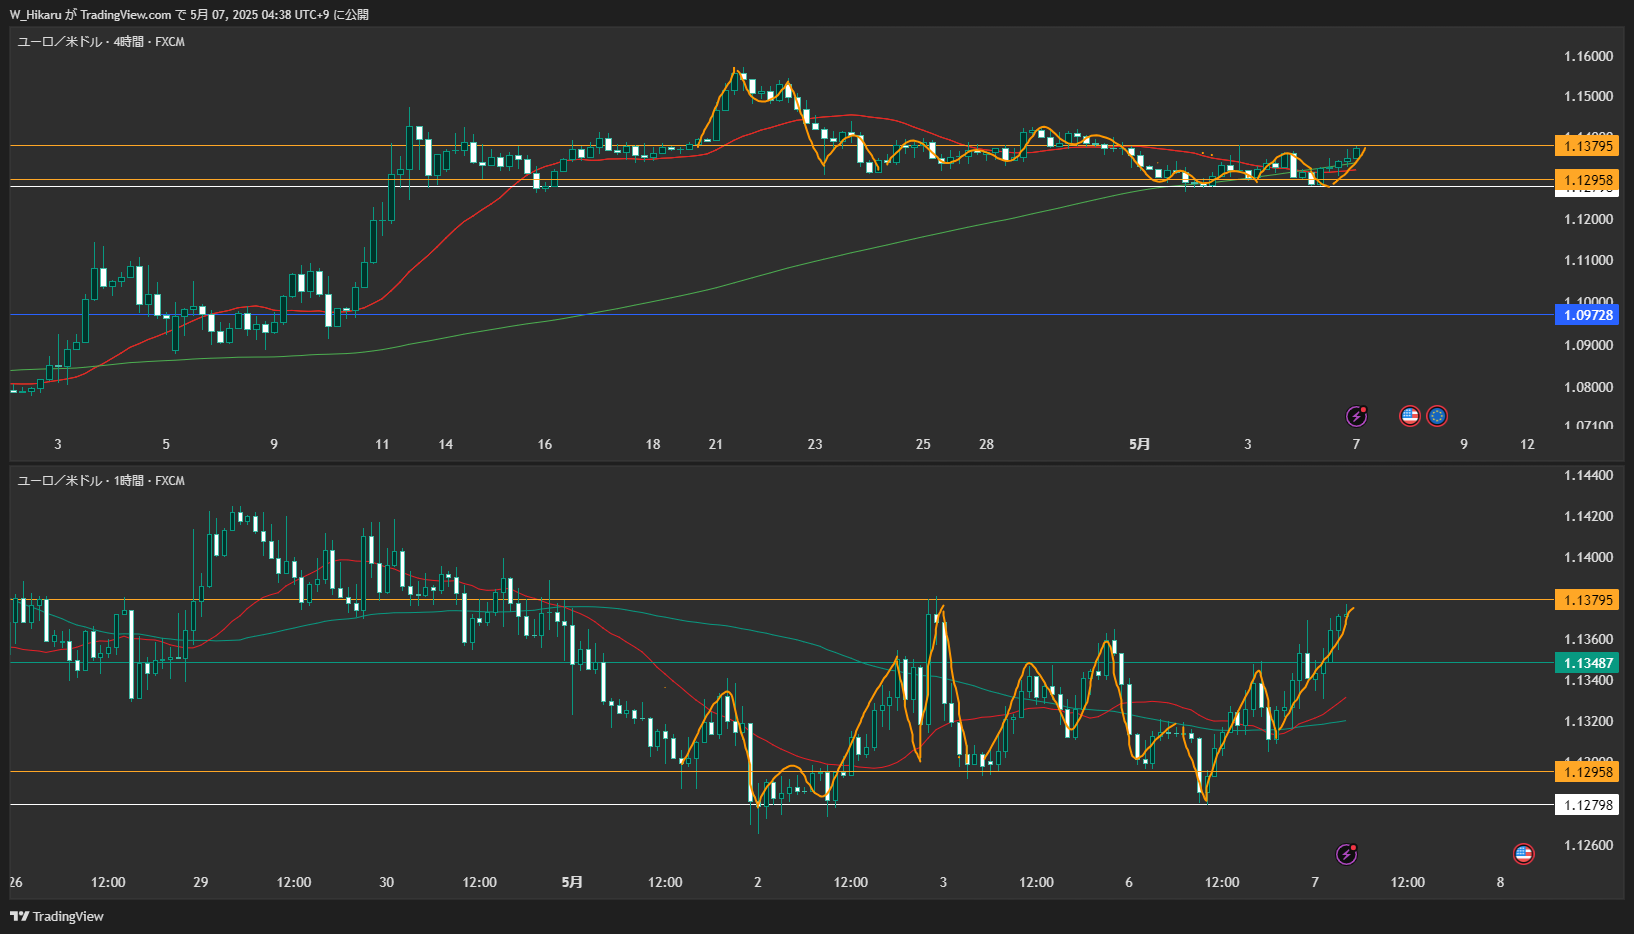Click the lightning event icon in the 1-hour chart

click(x=1347, y=854)
